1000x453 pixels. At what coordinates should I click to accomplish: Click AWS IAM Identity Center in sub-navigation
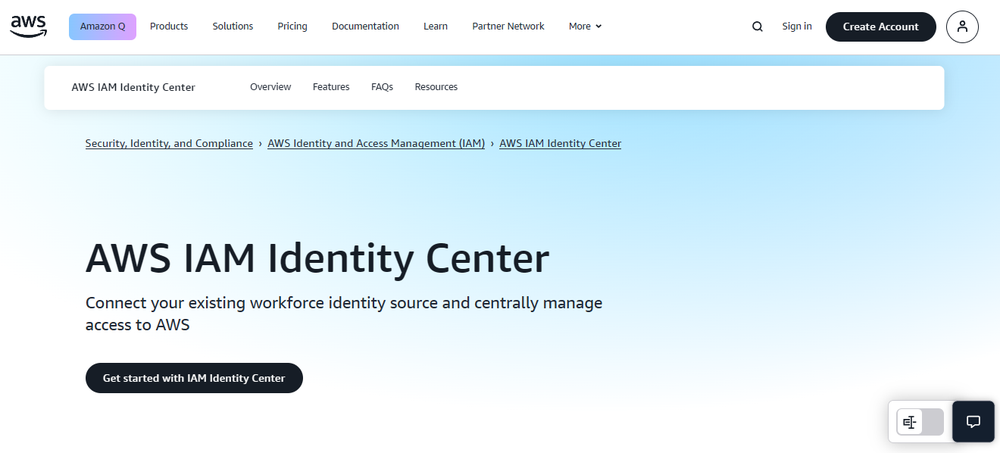133,87
